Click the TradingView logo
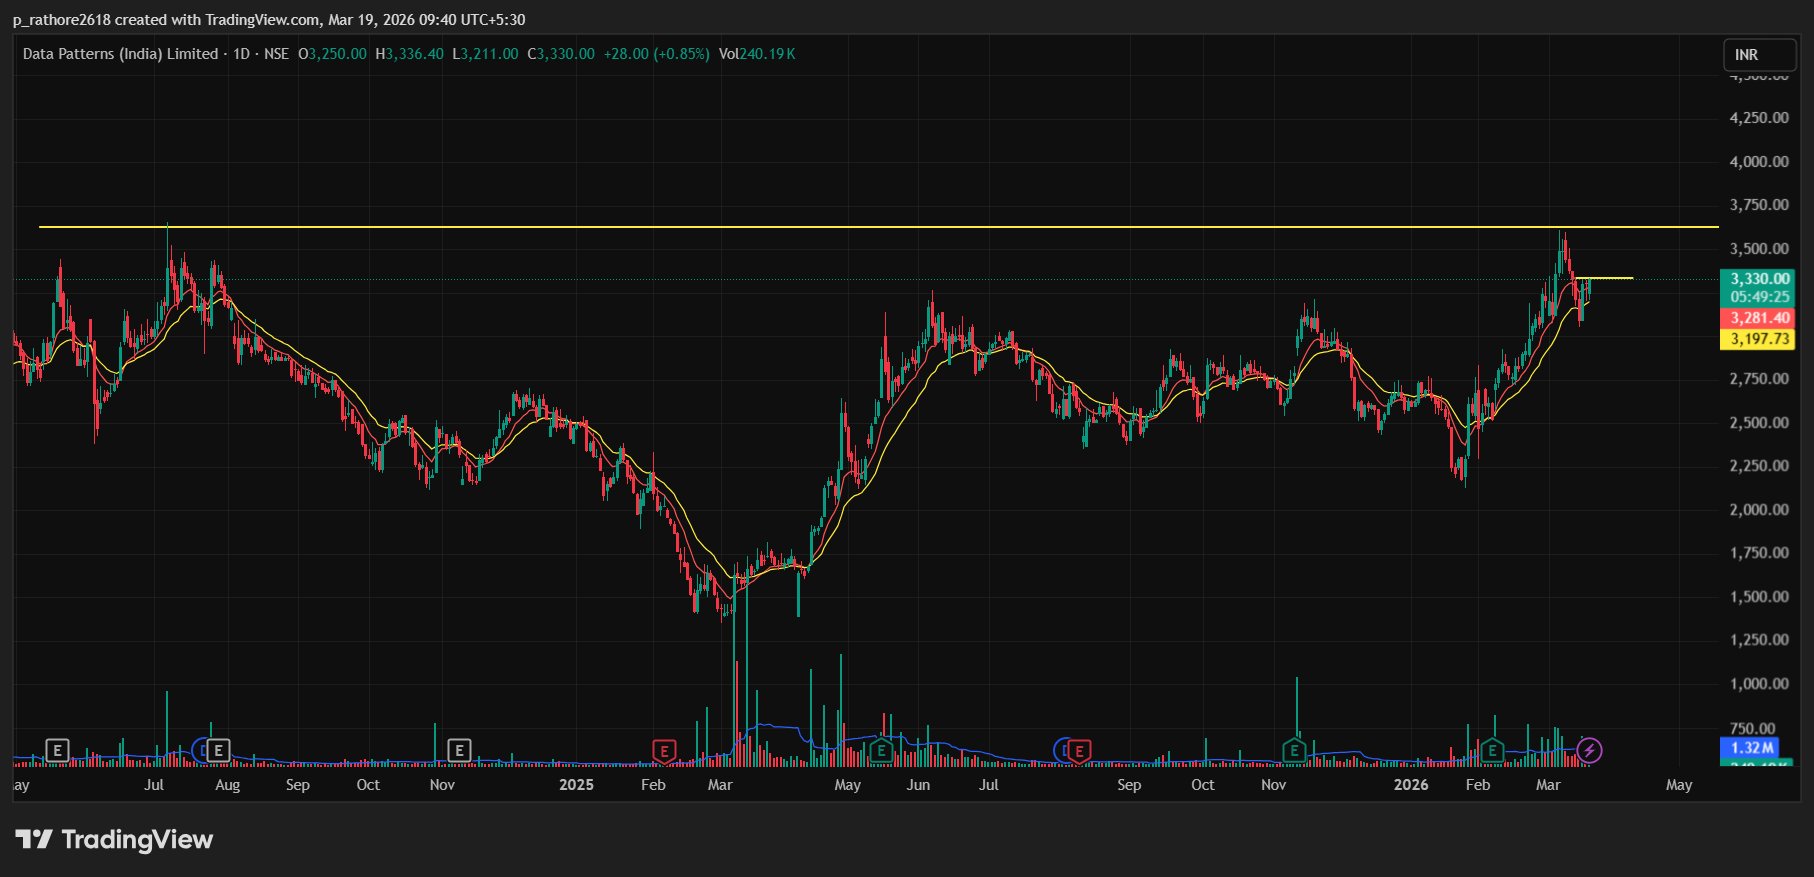 [114, 839]
